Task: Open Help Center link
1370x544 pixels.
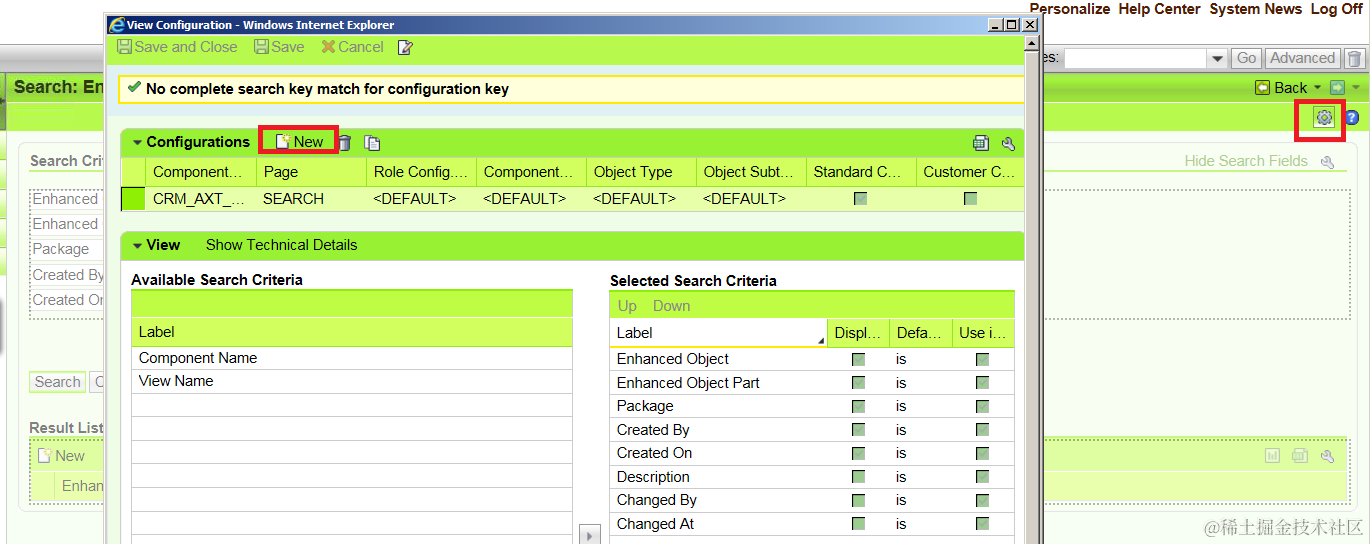Action: 1159,9
